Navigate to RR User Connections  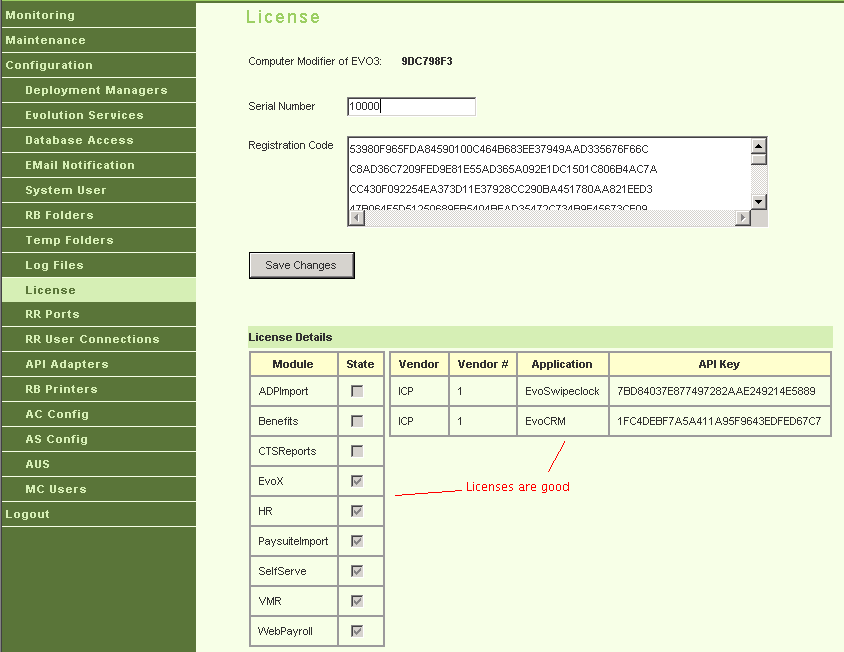click(x=92, y=339)
